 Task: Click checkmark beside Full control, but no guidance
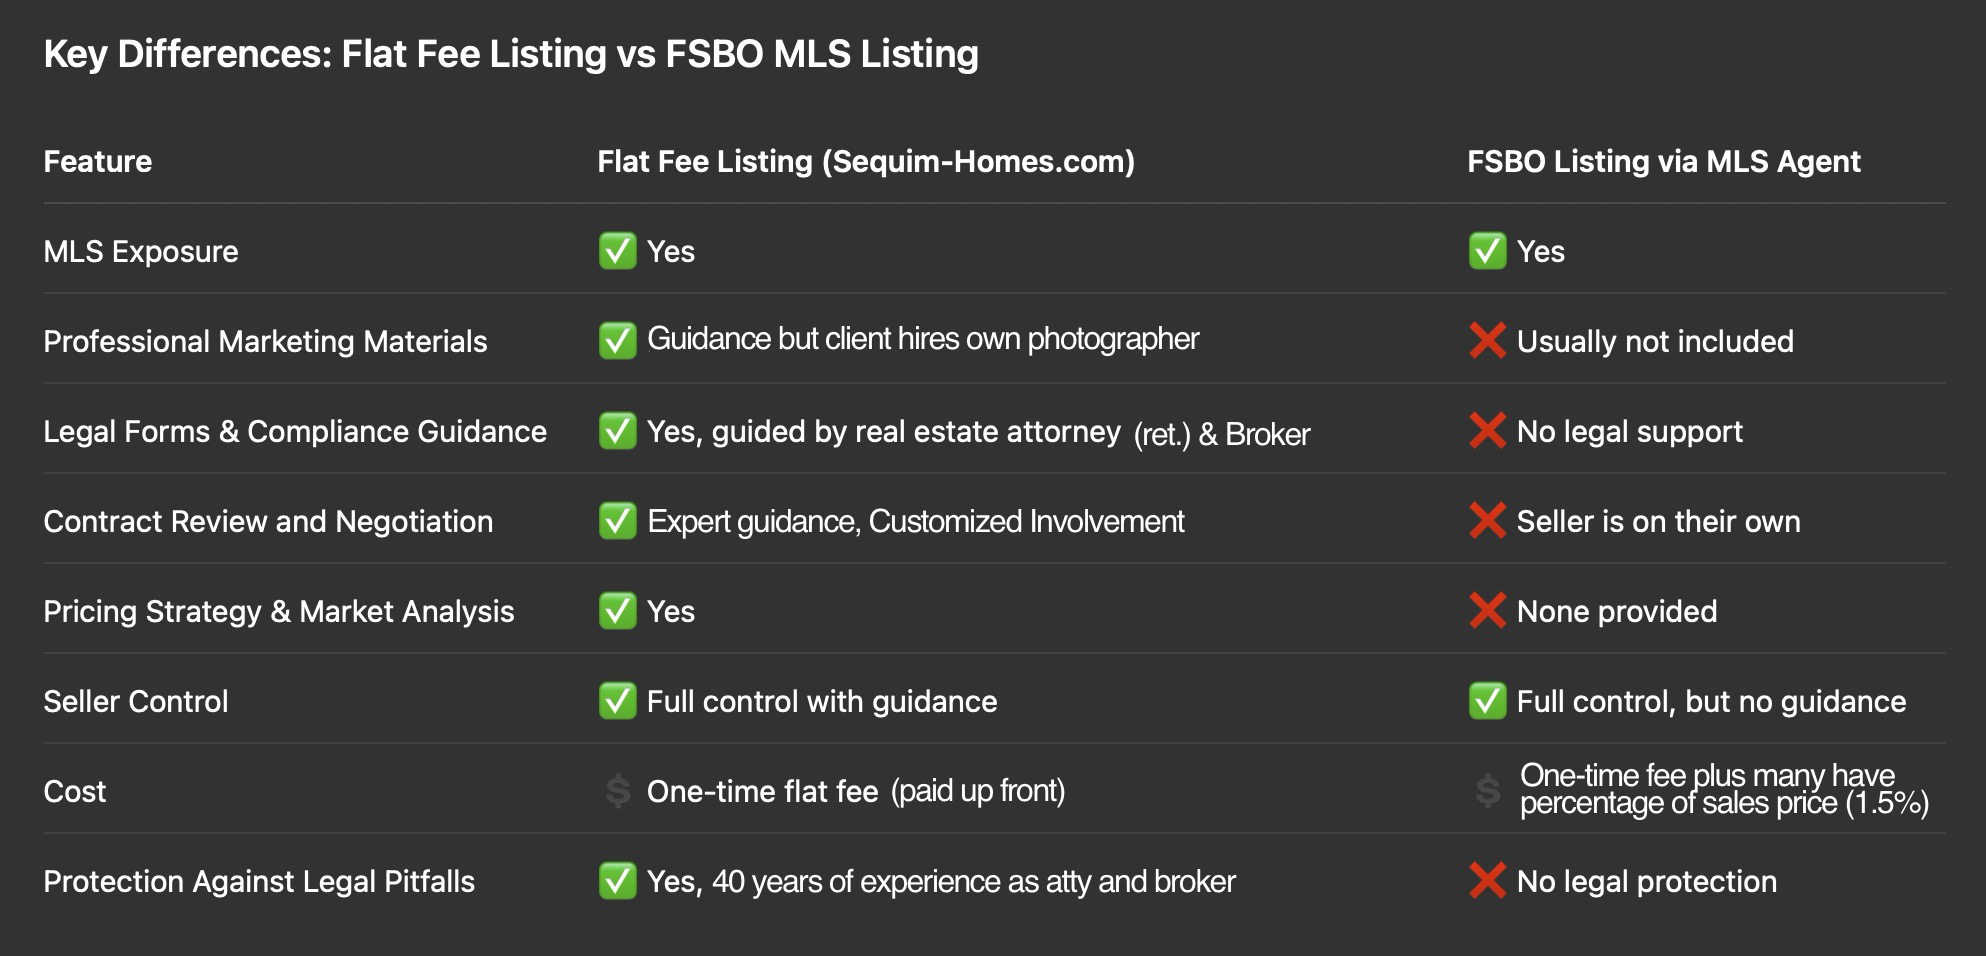click(1487, 701)
